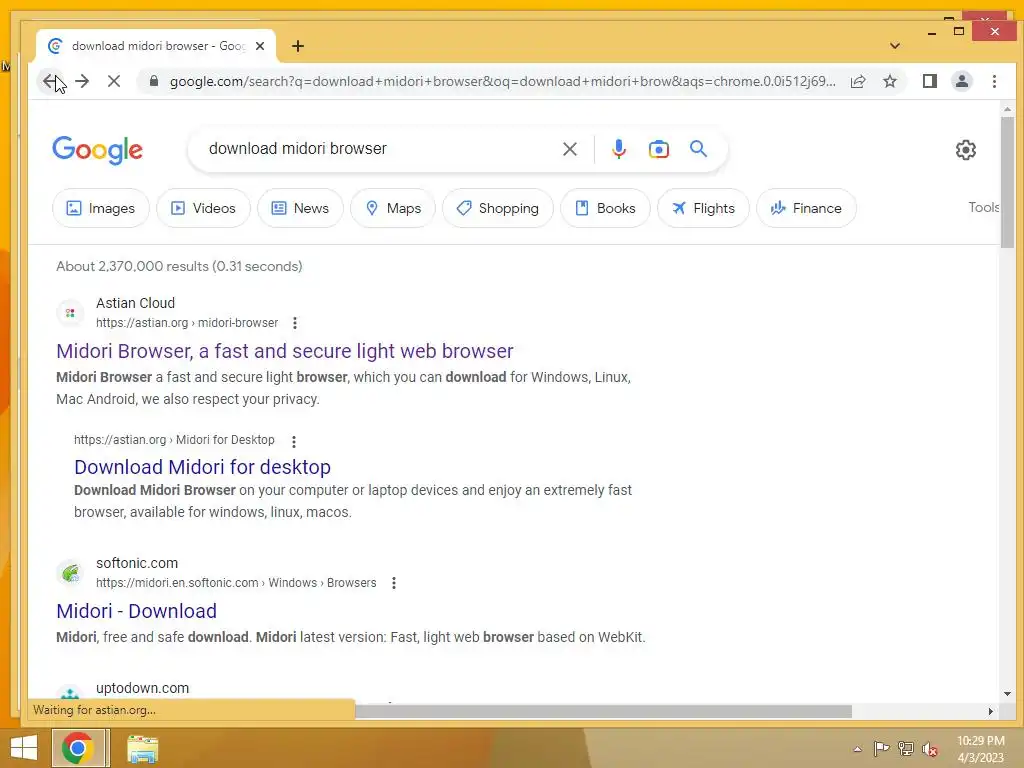This screenshot has width=1024, height=768.
Task: Share this page using share icon
Action: tap(858, 81)
